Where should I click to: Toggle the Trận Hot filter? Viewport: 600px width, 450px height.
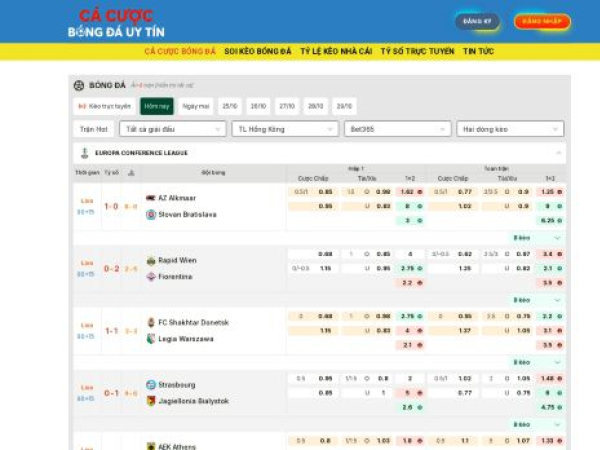click(x=93, y=129)
